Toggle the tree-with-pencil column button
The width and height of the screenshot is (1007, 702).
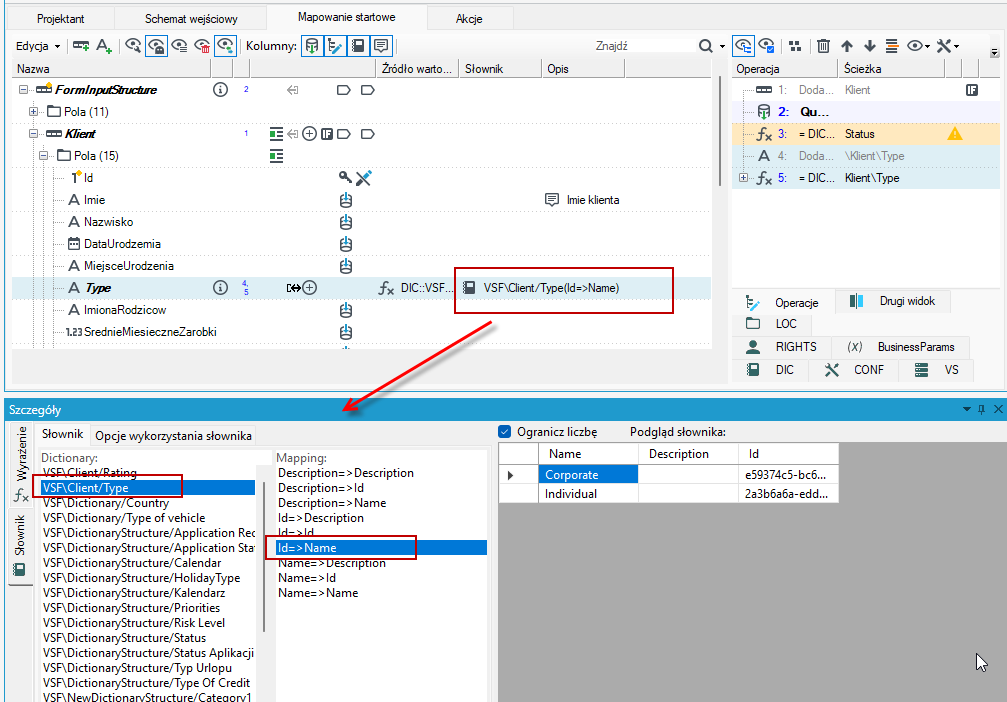tap(335, 46)
